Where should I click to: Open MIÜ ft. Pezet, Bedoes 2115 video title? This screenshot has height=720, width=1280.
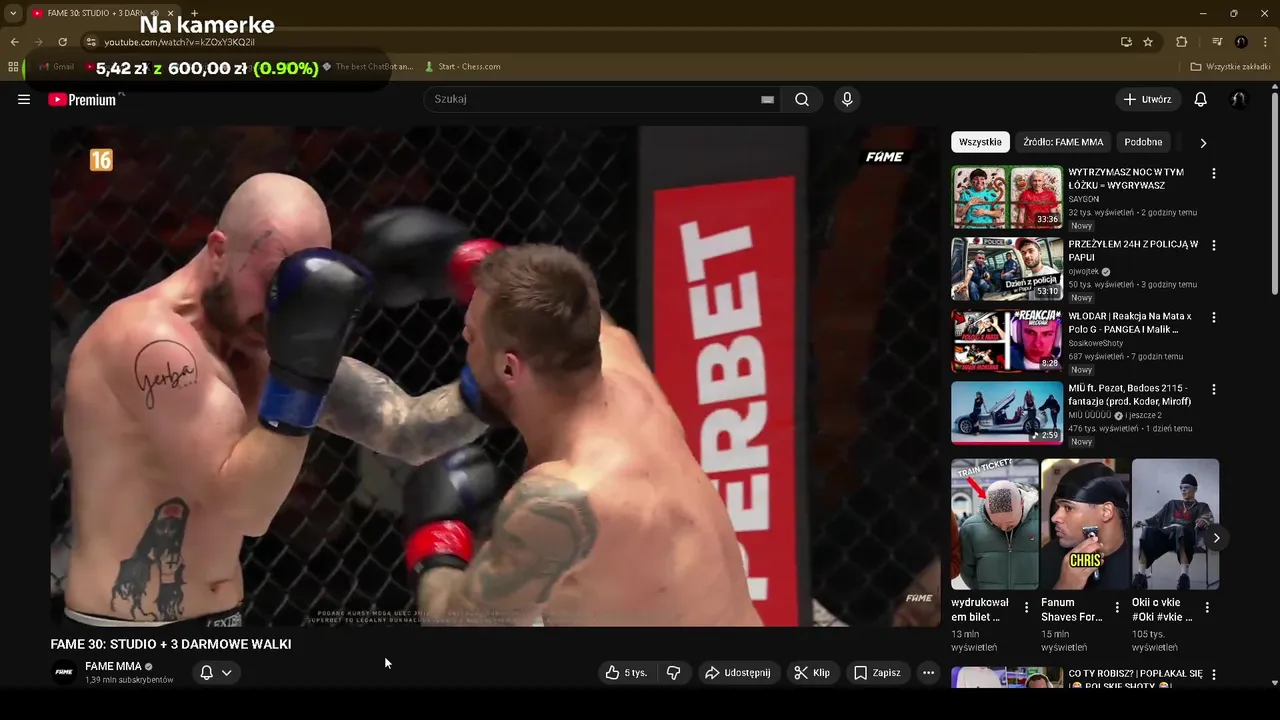coord(1129,394)
